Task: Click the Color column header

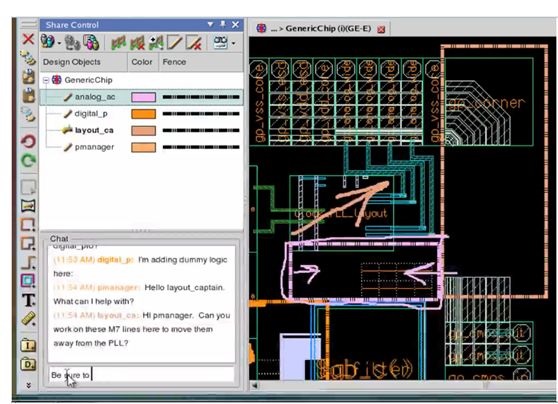Action: pos(143,62)
